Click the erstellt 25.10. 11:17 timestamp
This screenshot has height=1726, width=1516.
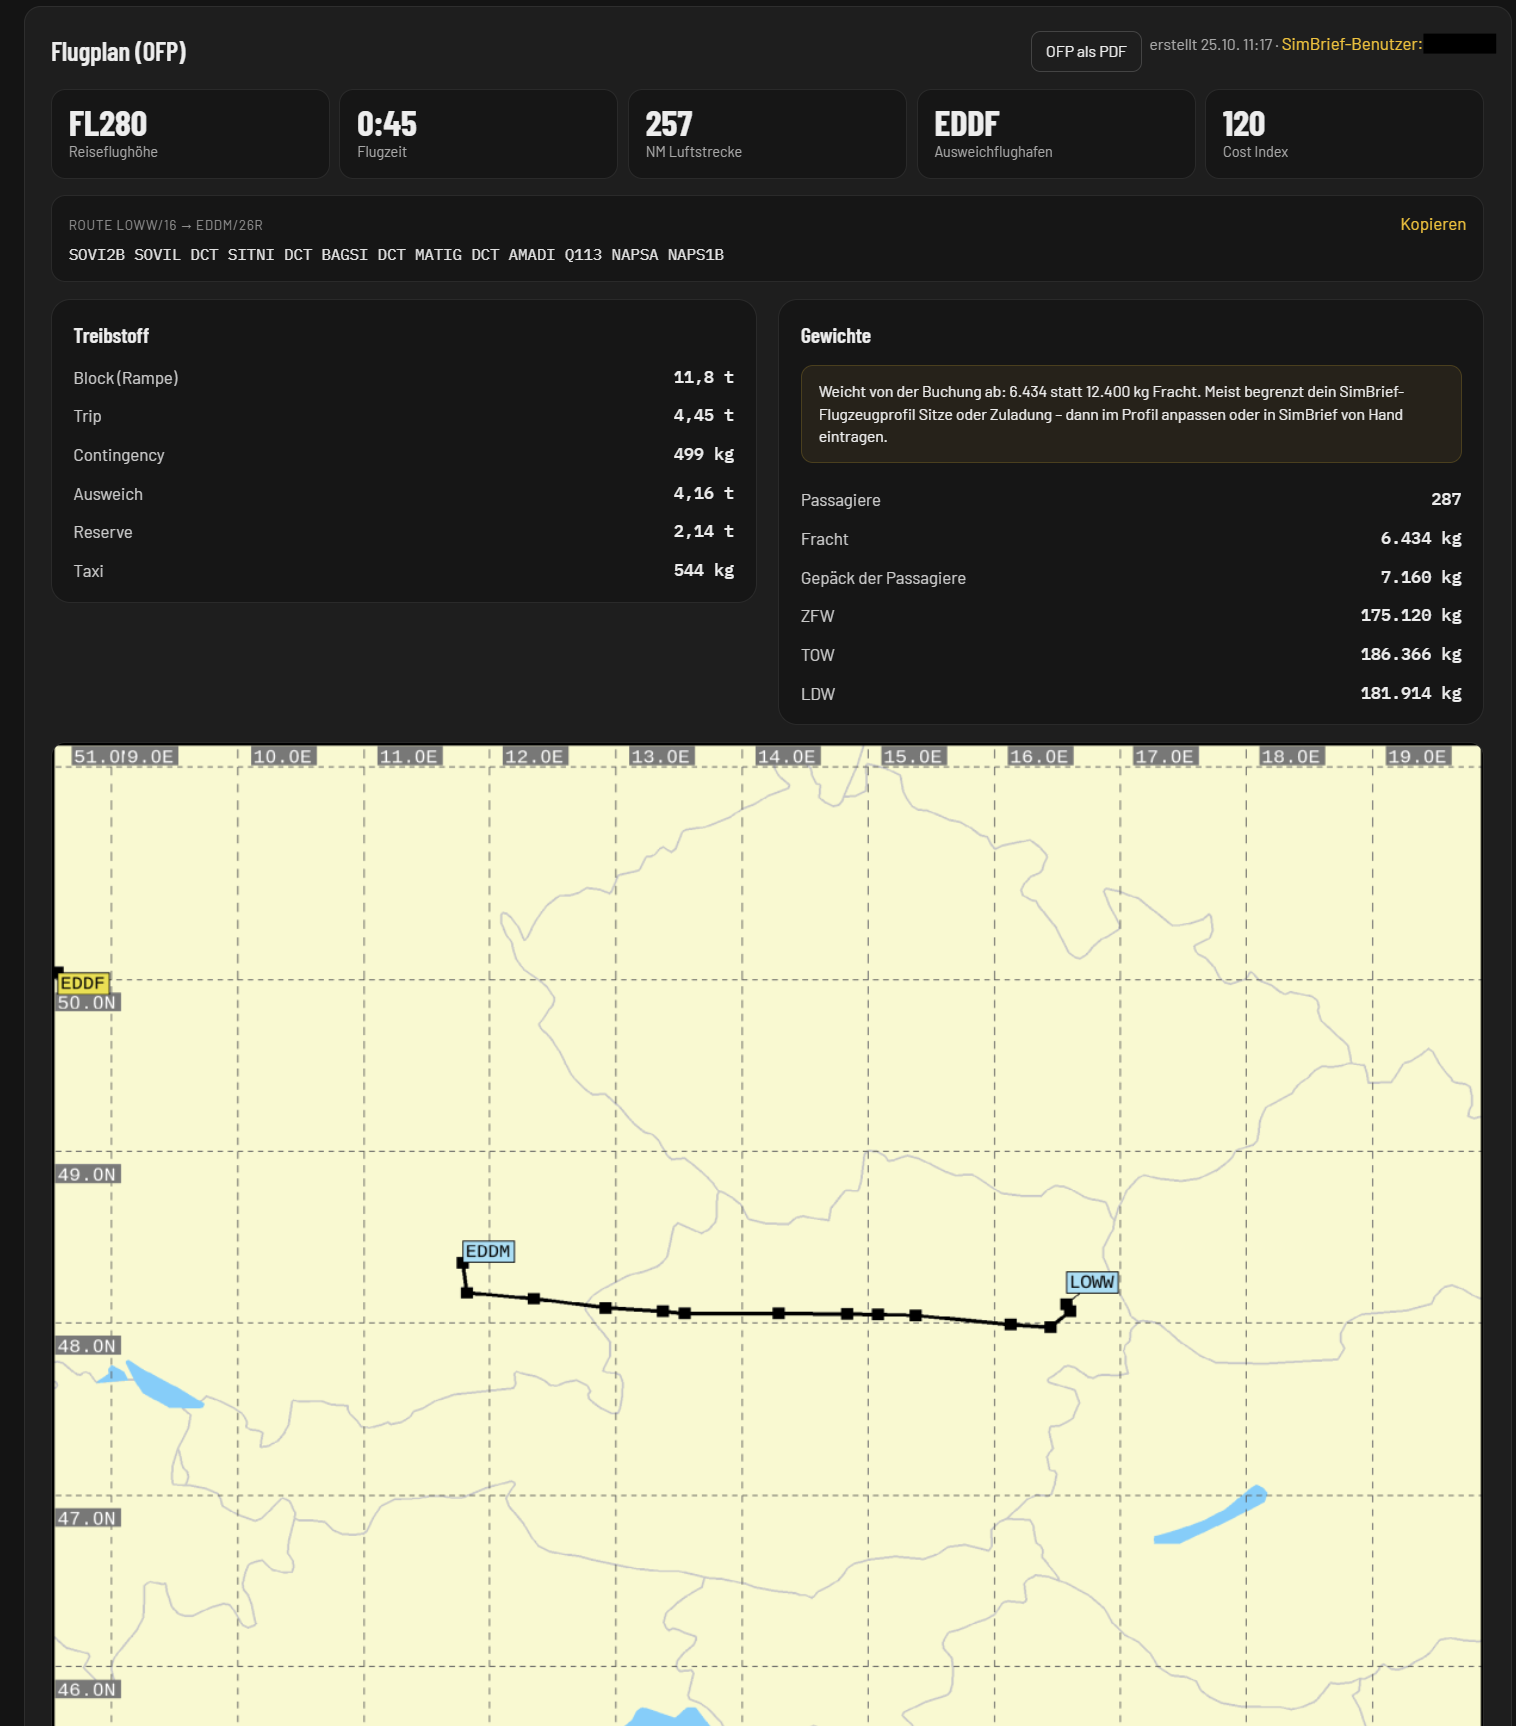1210,44
